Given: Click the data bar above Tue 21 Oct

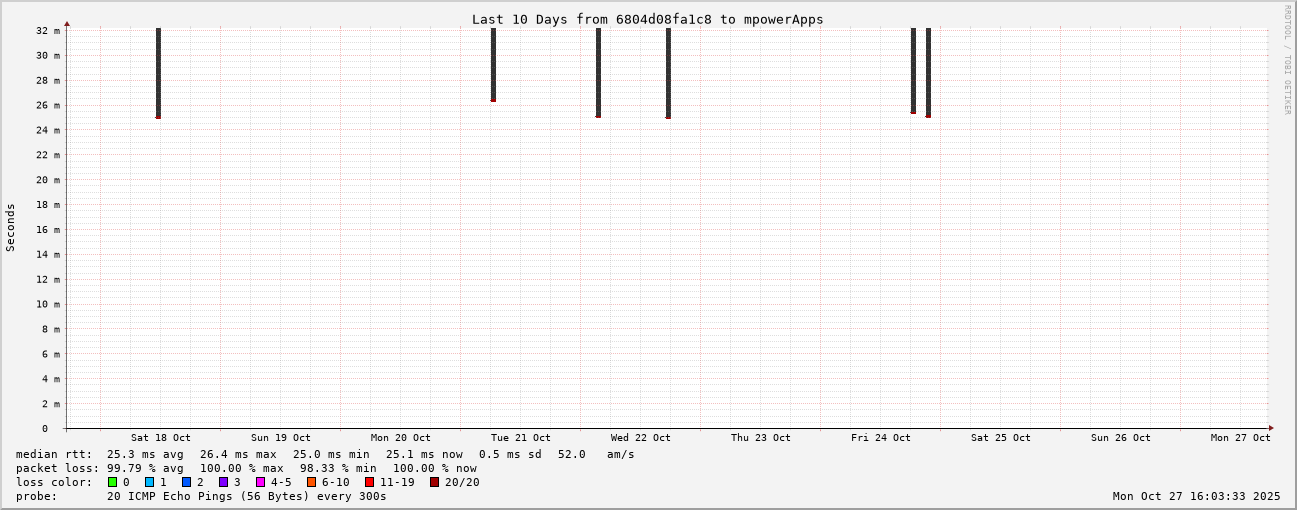Looking at the screenshot, I should (x=493, y=64).
